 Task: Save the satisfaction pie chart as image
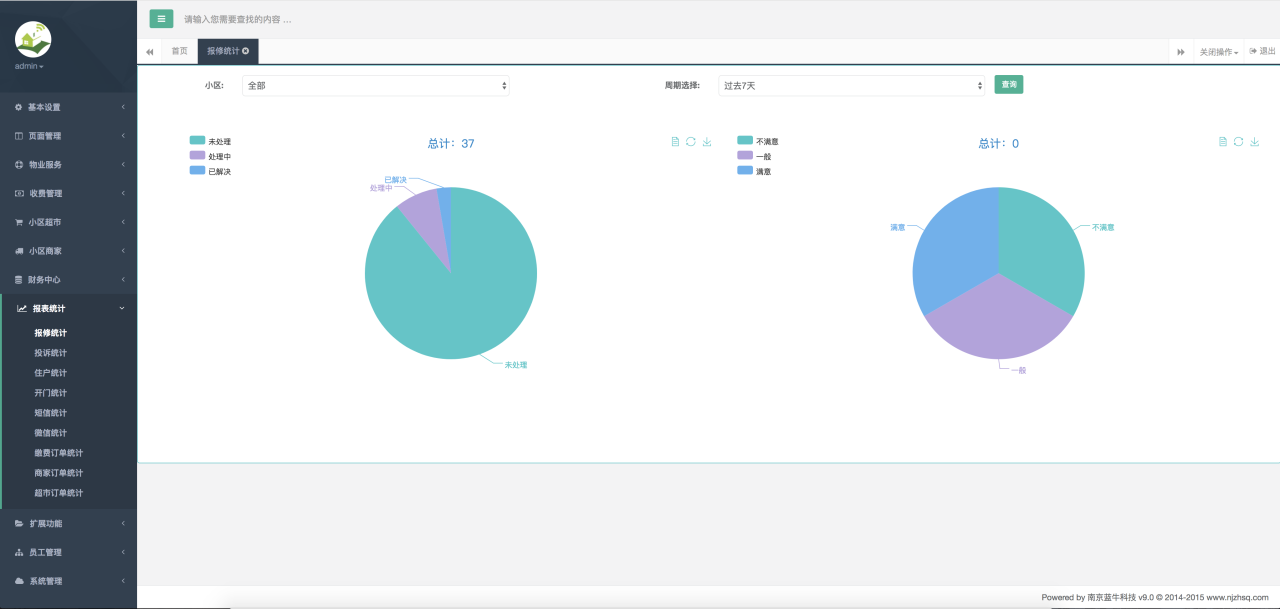1255,142
